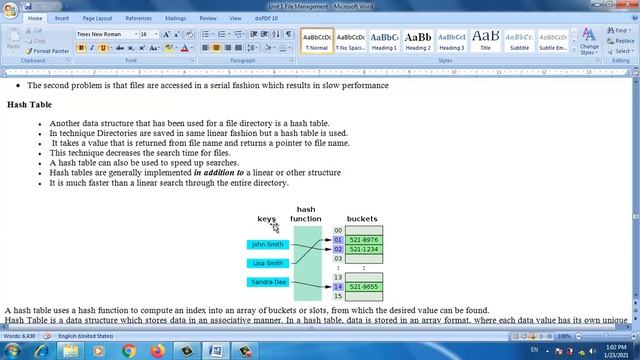Open the font size dropdown
Image resolution: width=640 pixels, height=360 pixels.
156,34
